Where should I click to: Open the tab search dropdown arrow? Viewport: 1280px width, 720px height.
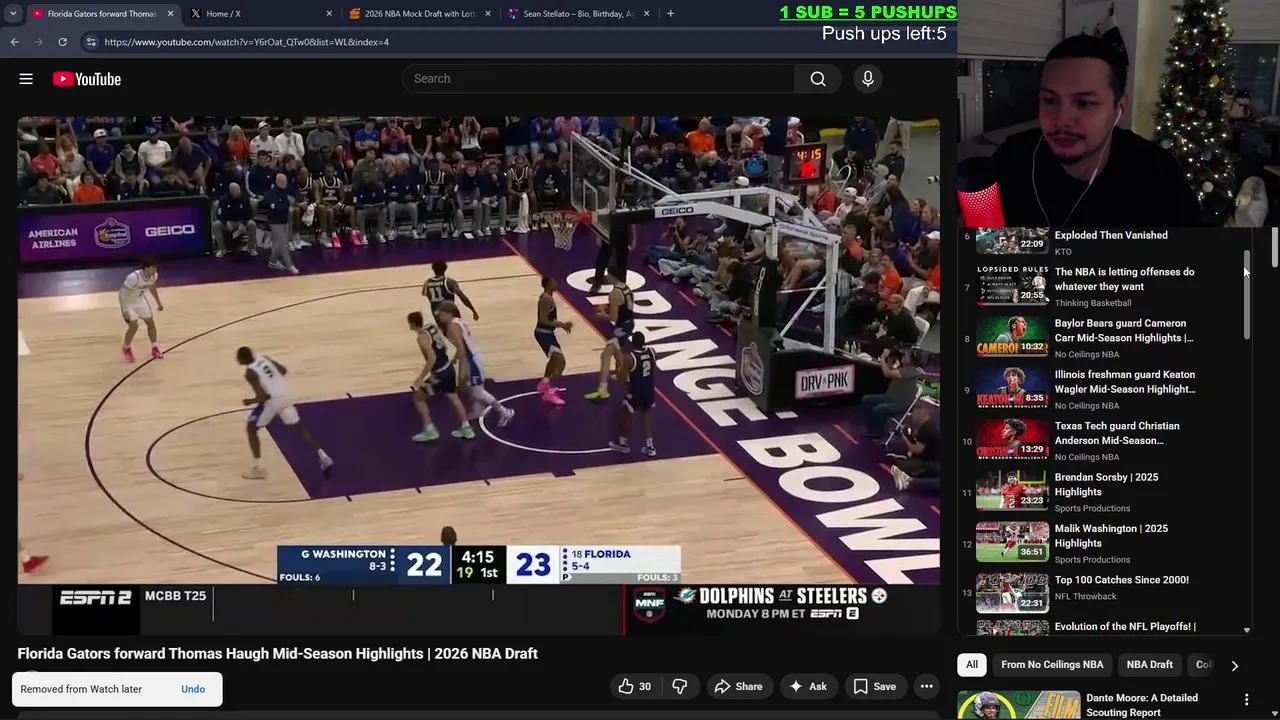pyautogui.click(x=12, y=14)
